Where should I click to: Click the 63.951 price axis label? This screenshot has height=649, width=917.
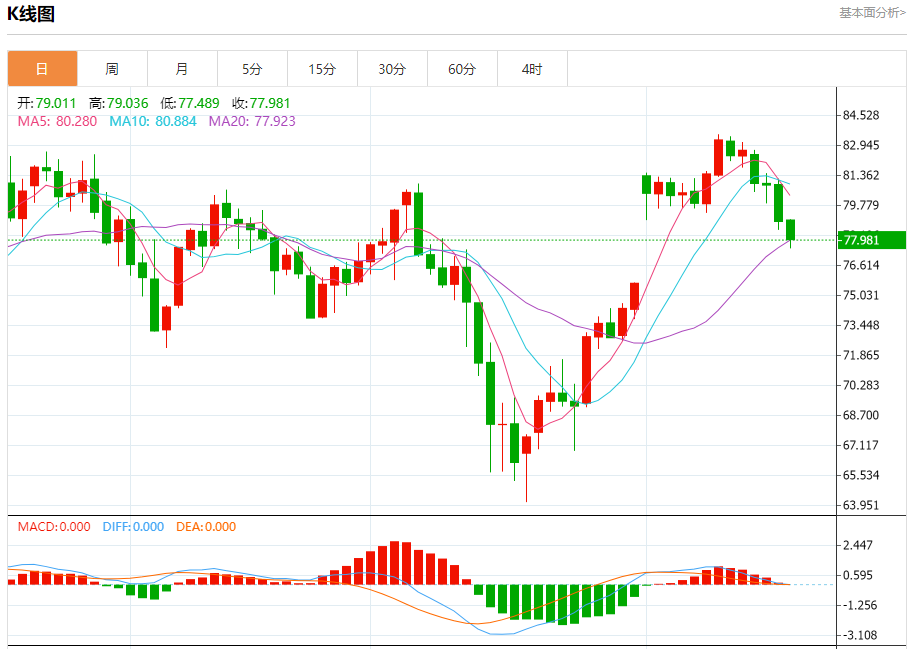point(861,505)
